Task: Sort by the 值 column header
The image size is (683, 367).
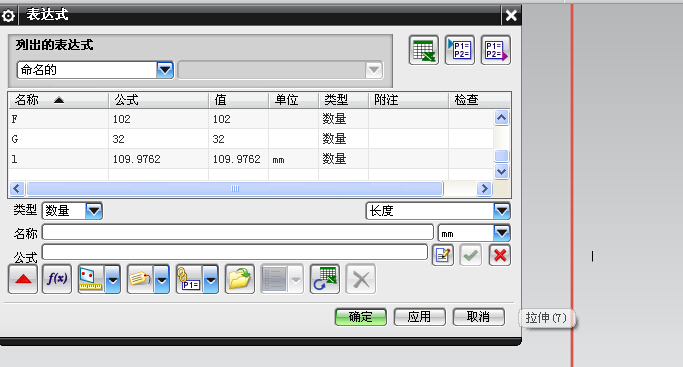Action: (x=239, y=100)
